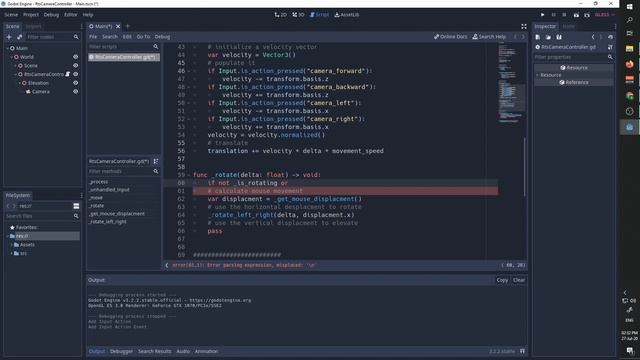Switch to 3D workspace
Screen dimensions: 640x360
click(x=298, y=15)
